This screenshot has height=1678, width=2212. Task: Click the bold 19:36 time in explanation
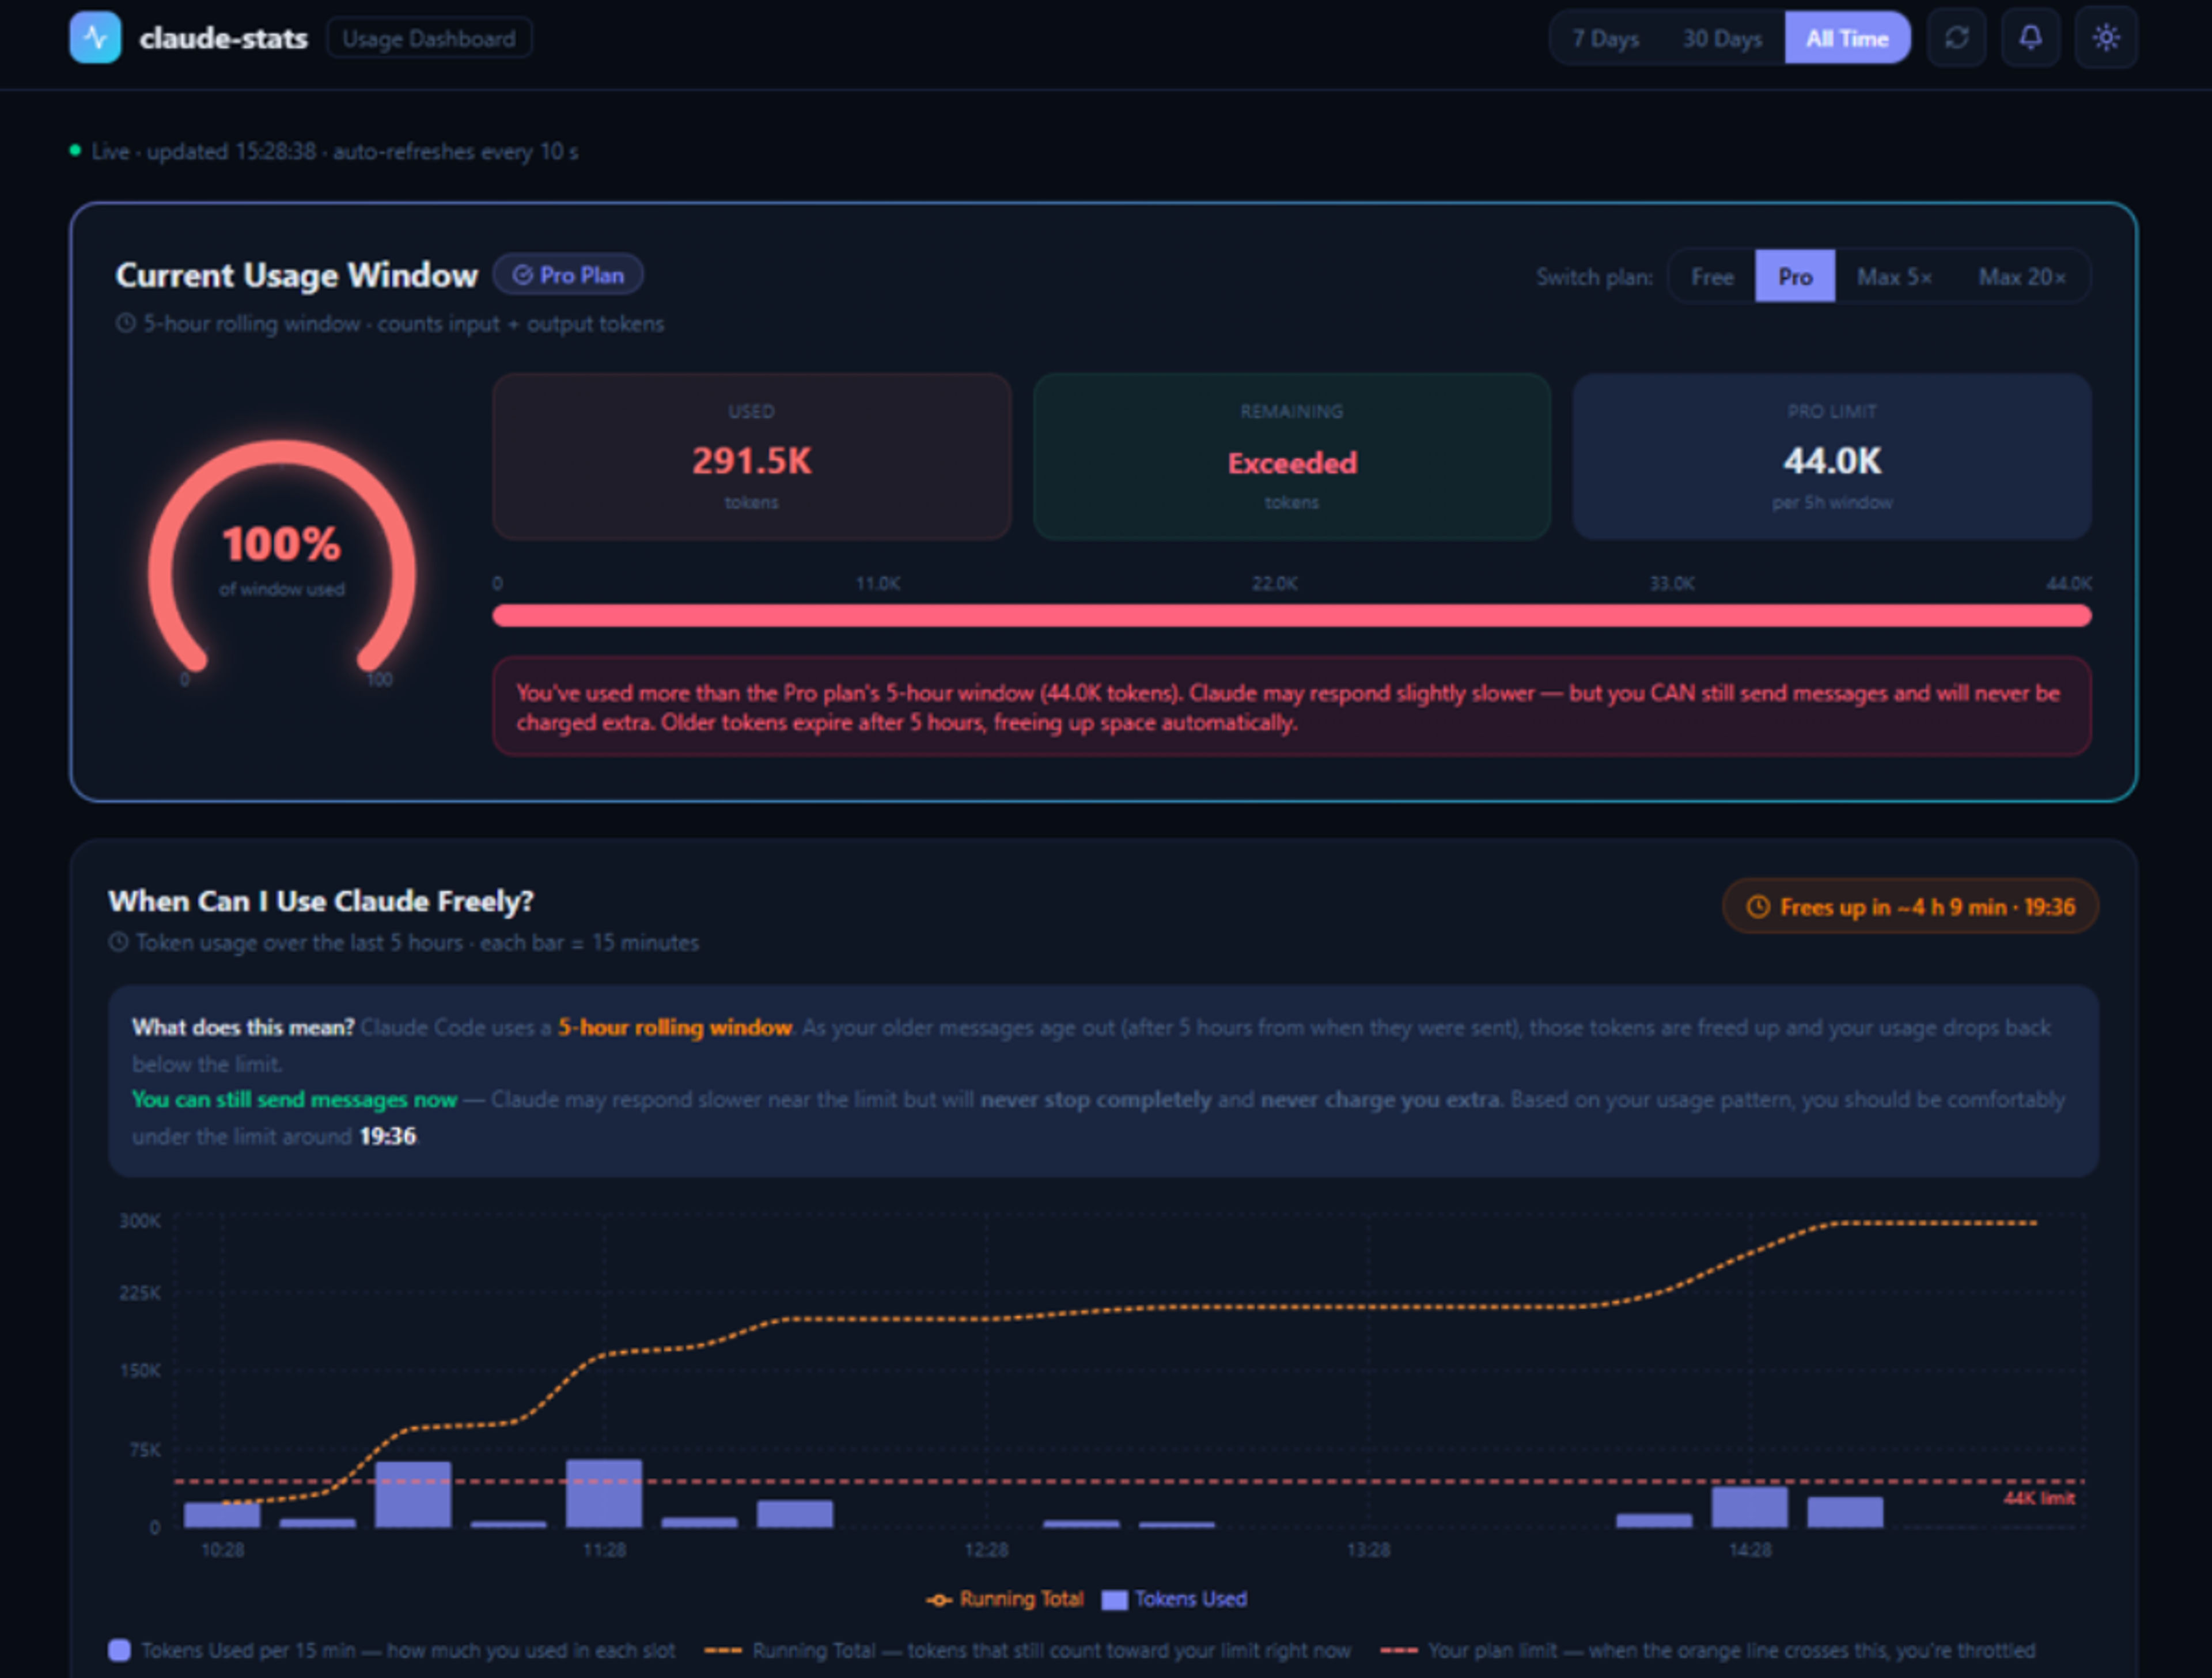pyautogui.click(x=388, y=1136)
